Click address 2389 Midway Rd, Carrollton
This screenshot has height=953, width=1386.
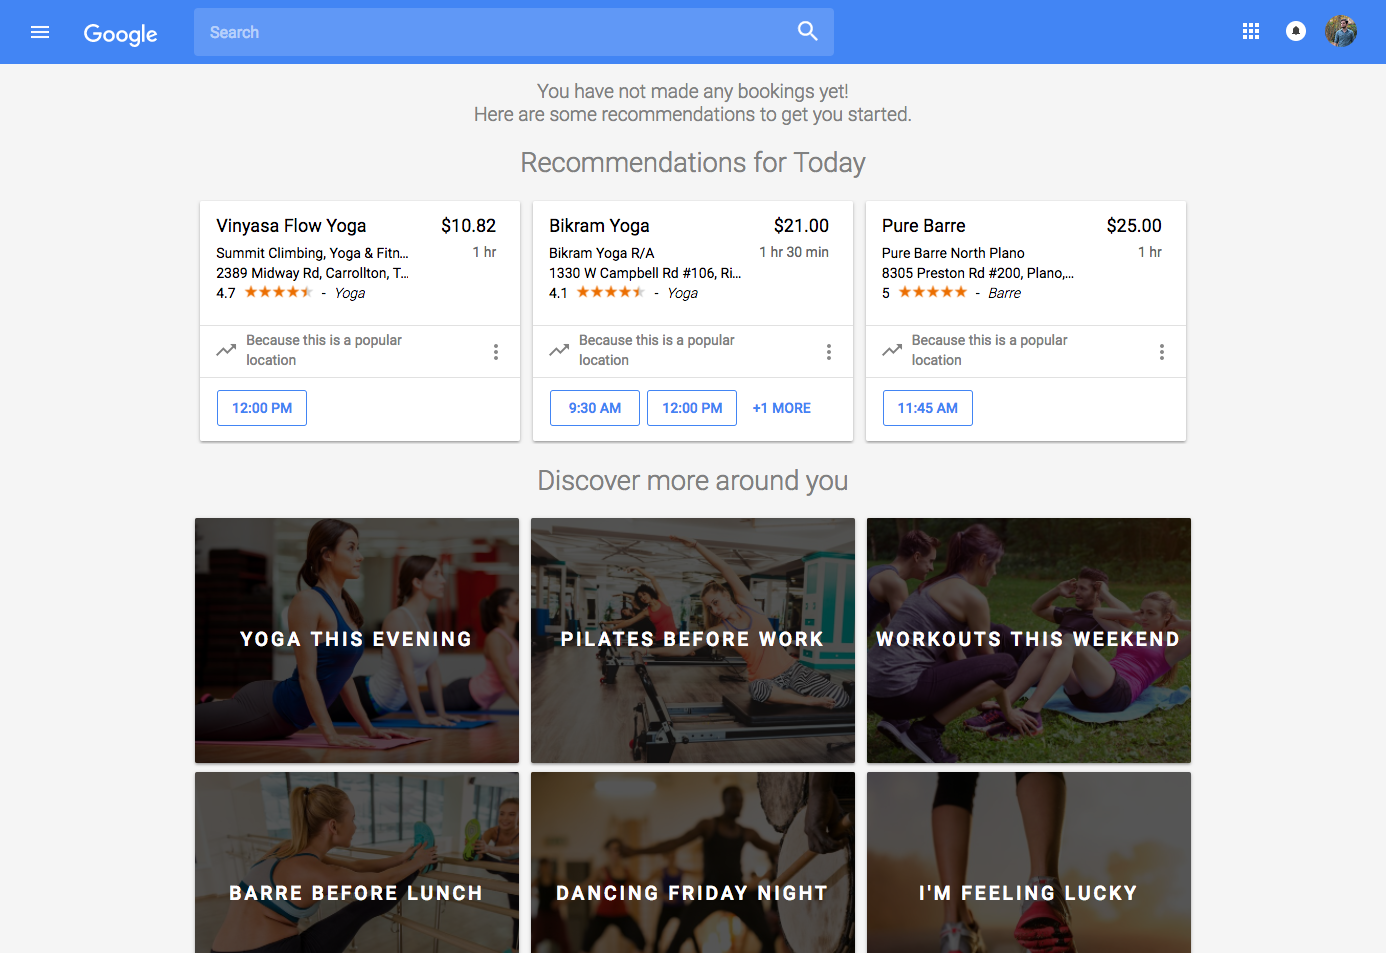(312, 273)
